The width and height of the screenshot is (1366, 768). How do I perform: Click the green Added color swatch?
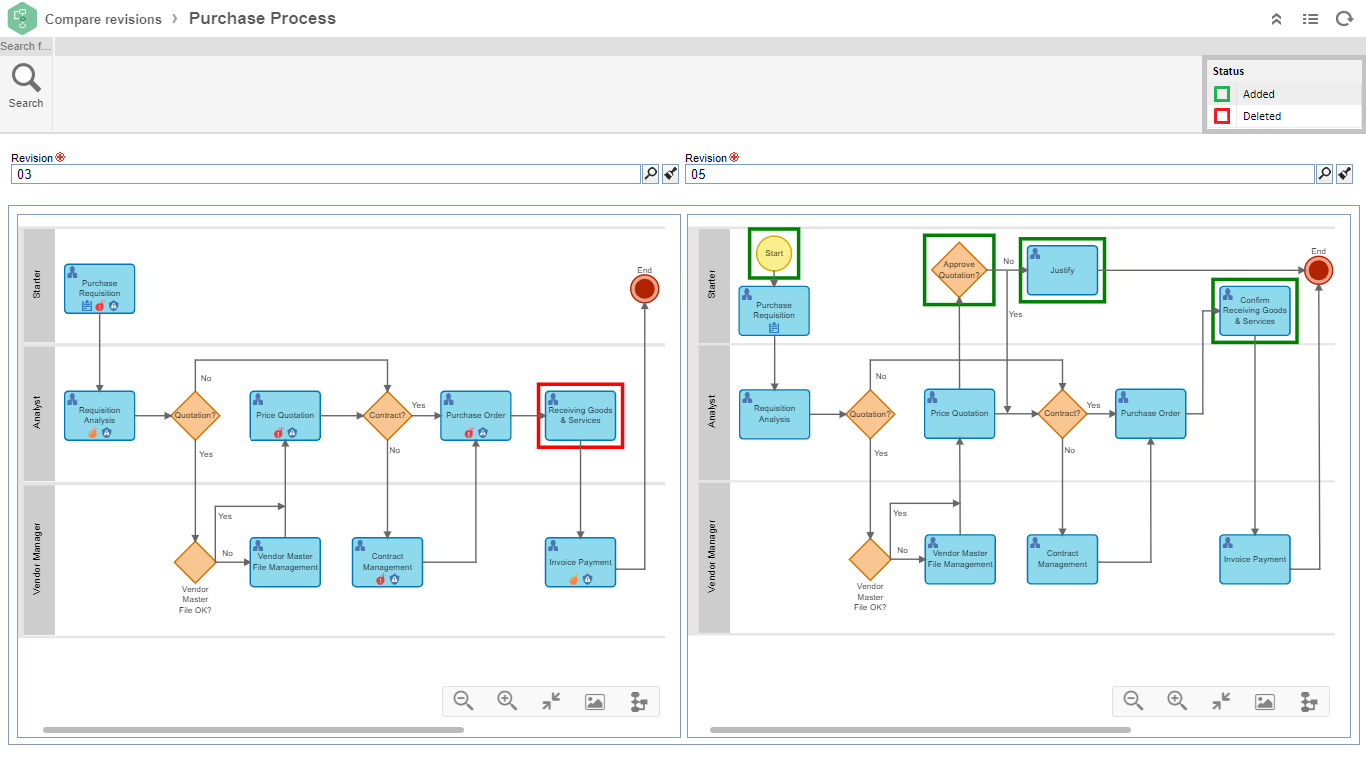(x=1221, y=93)
